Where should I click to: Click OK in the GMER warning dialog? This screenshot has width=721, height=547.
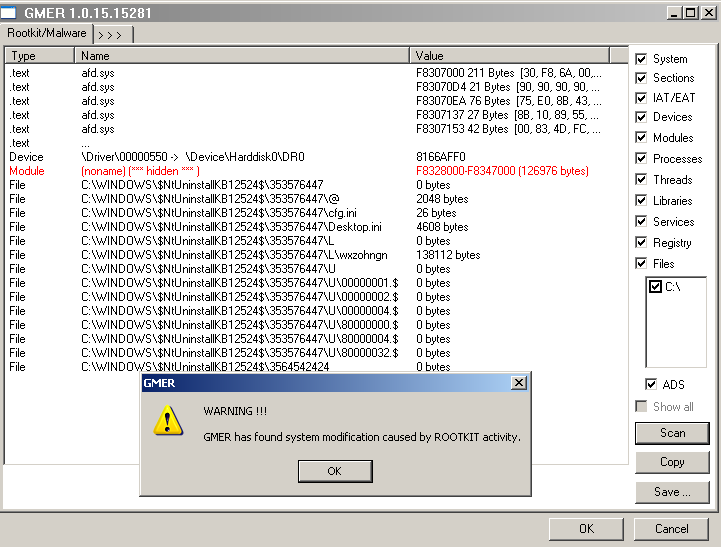tap(335, 471)
